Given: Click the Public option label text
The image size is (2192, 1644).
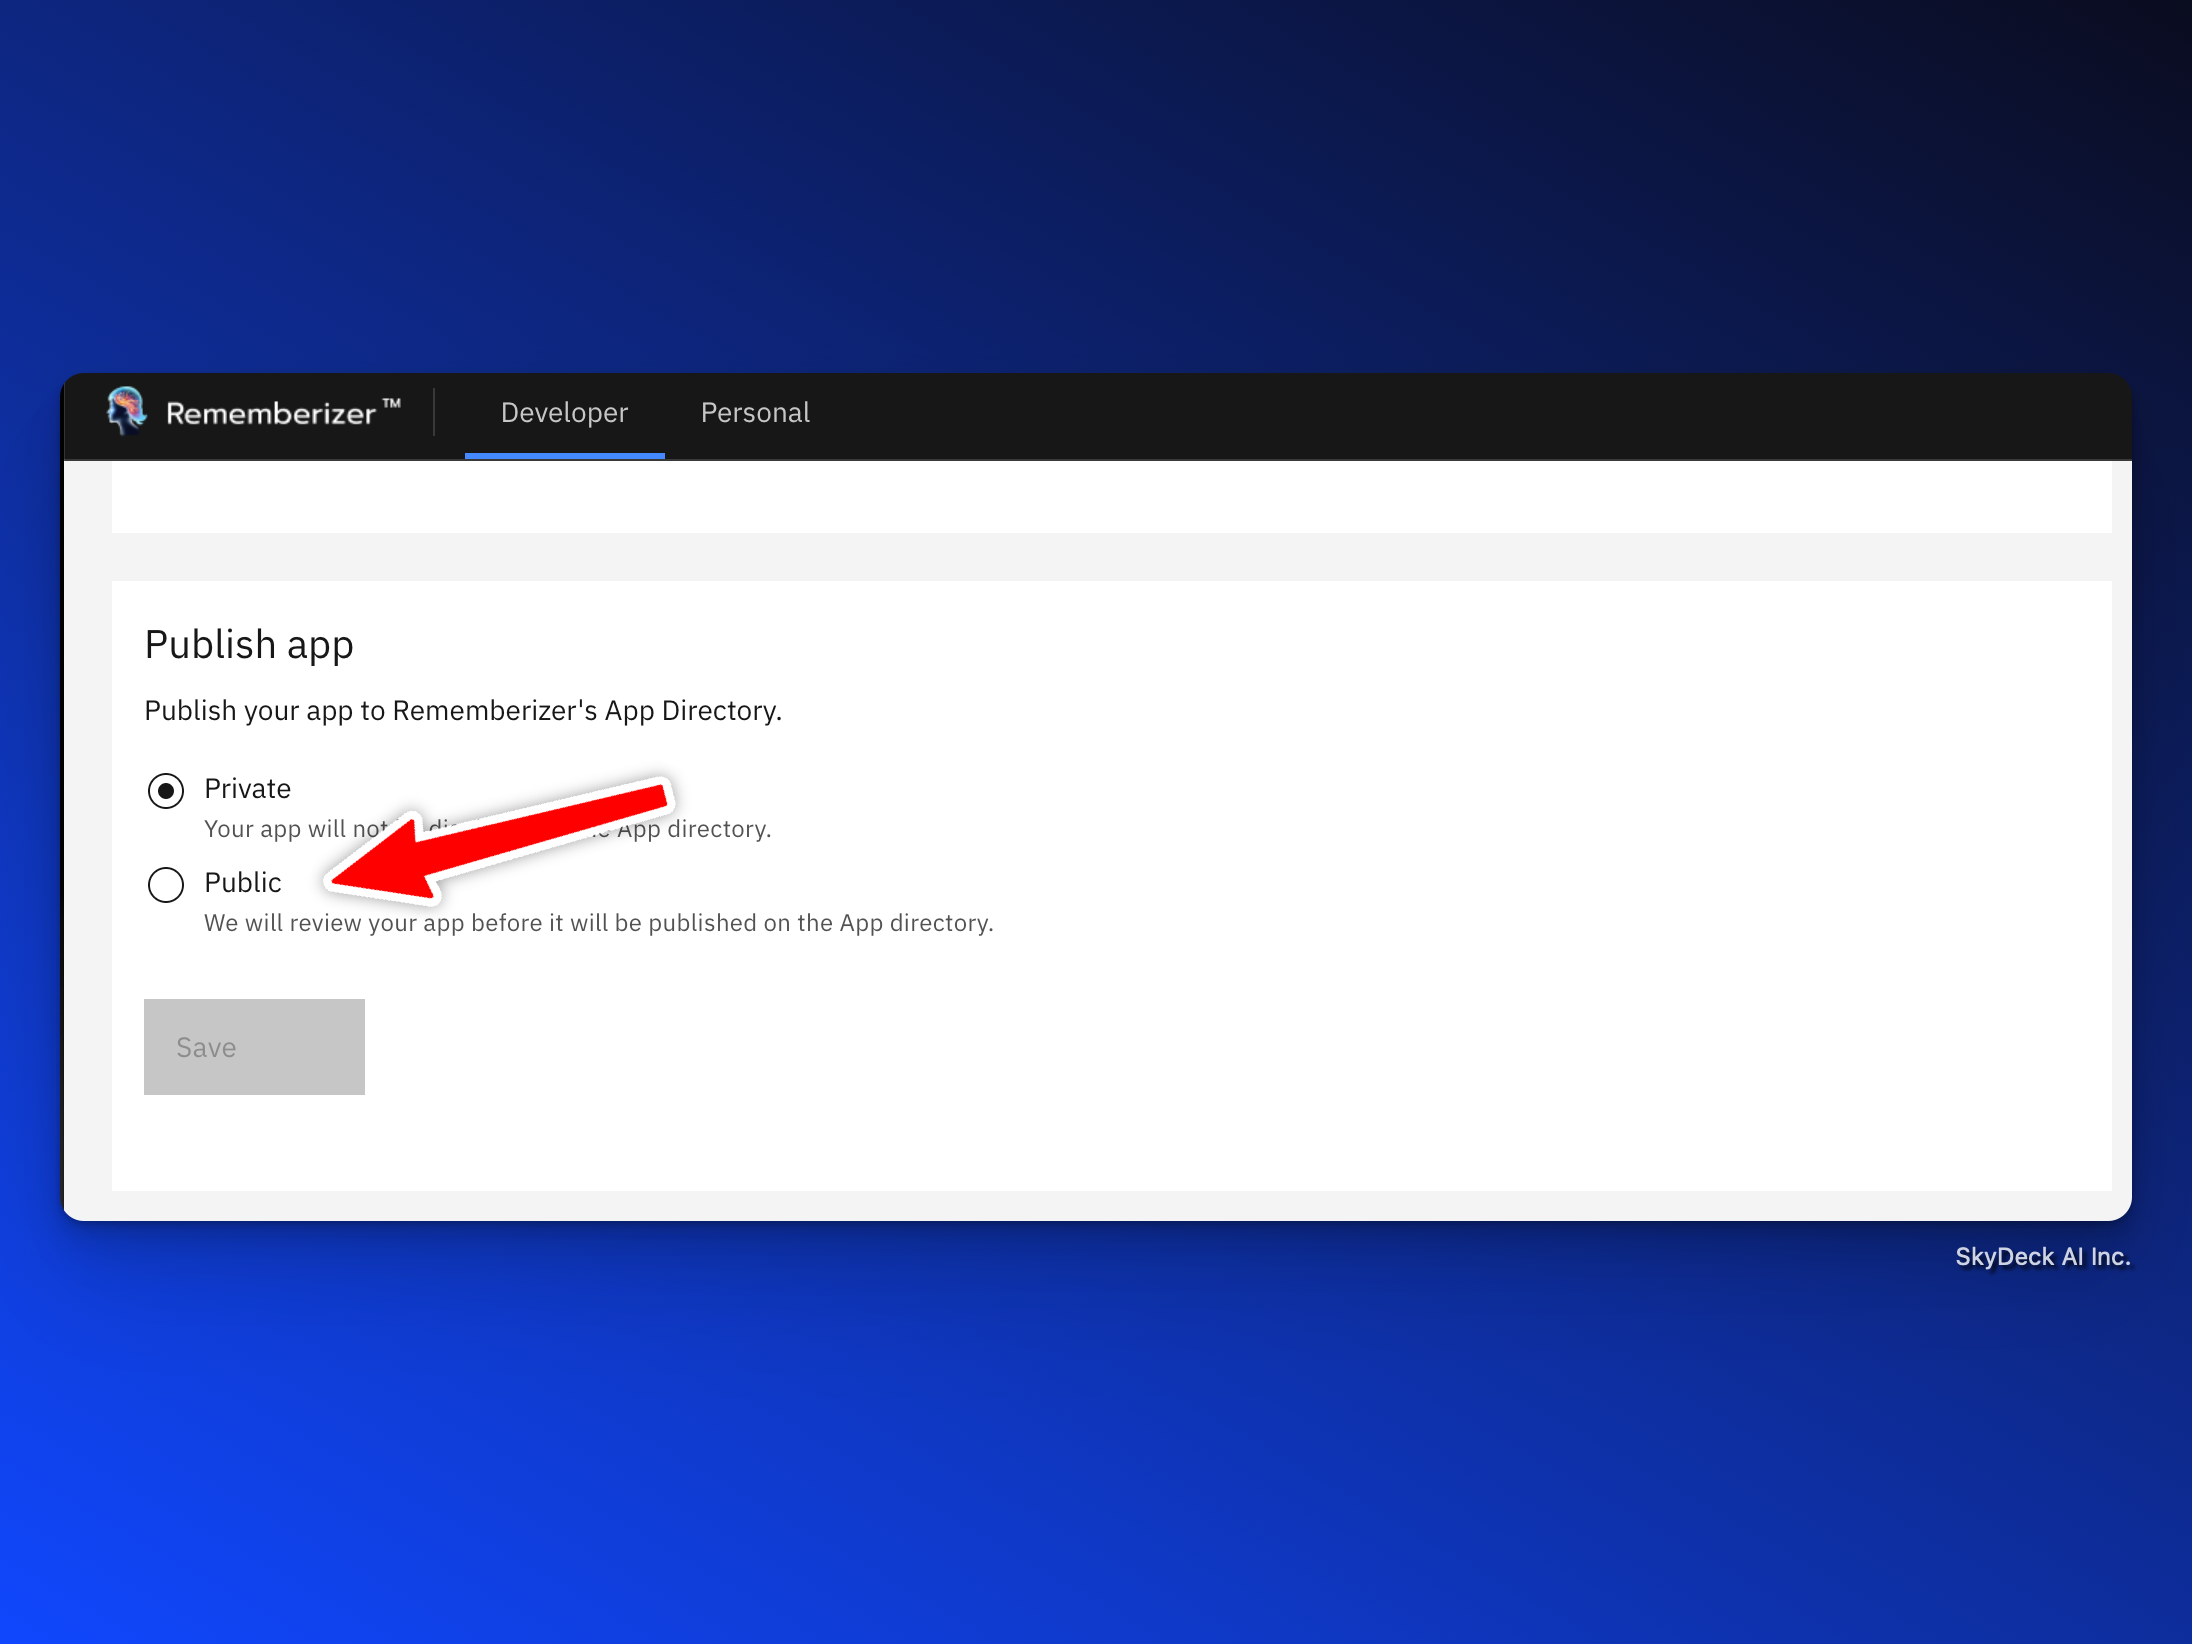Looking at the screenshot, I should pos(243,883).
